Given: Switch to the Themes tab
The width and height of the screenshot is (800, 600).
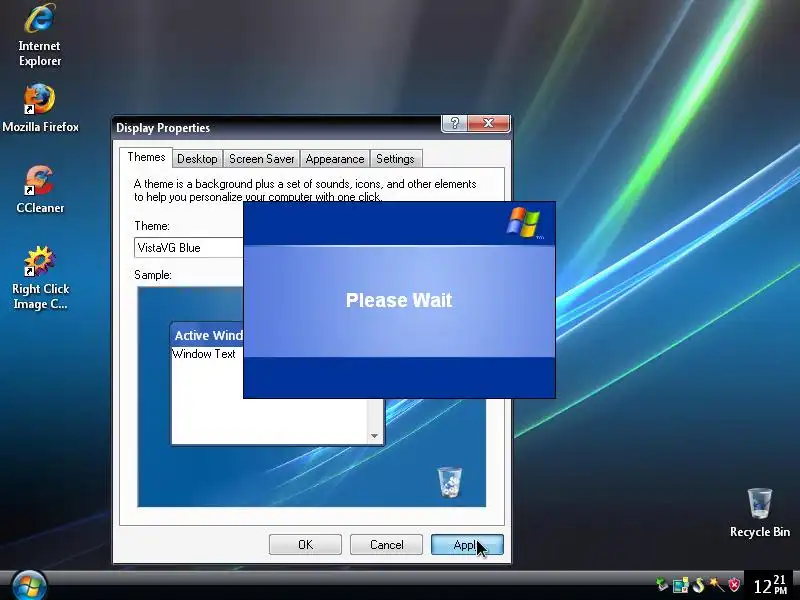Looking at the screenshot, I should click(146, 157).
